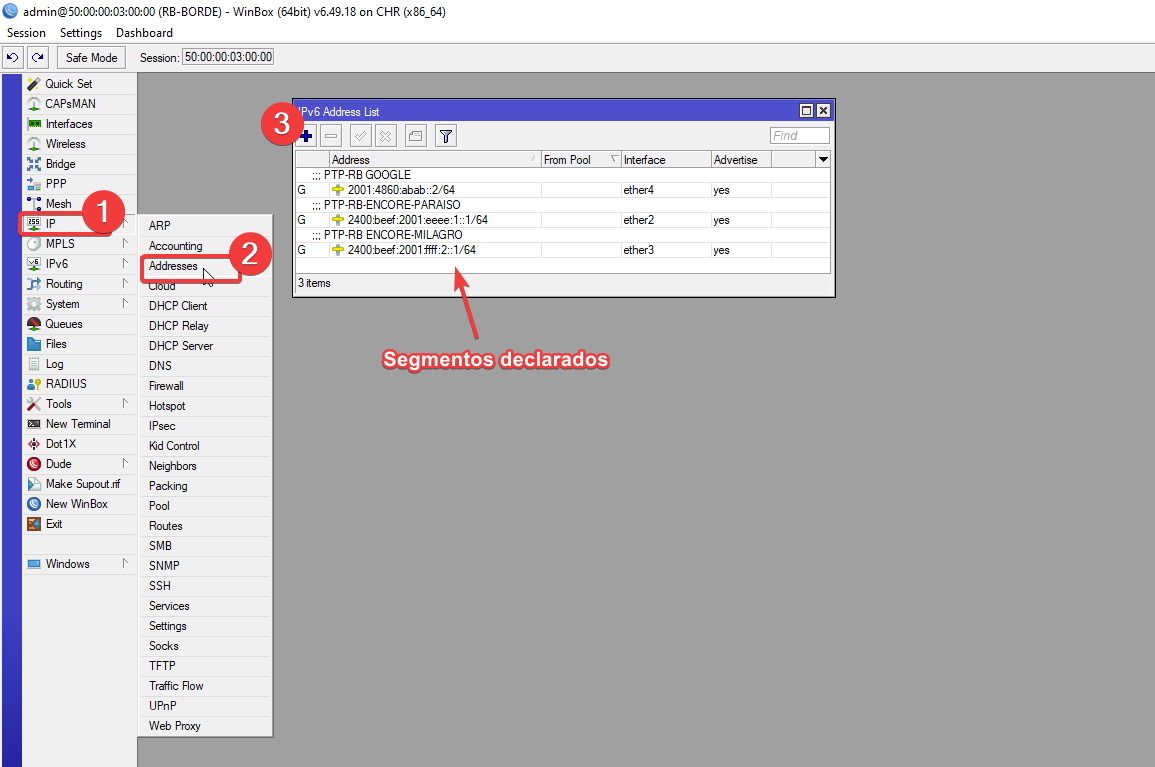The image size is (1155, 767).
Task: Add a comment to the selected address
Action: click(414, 135)
